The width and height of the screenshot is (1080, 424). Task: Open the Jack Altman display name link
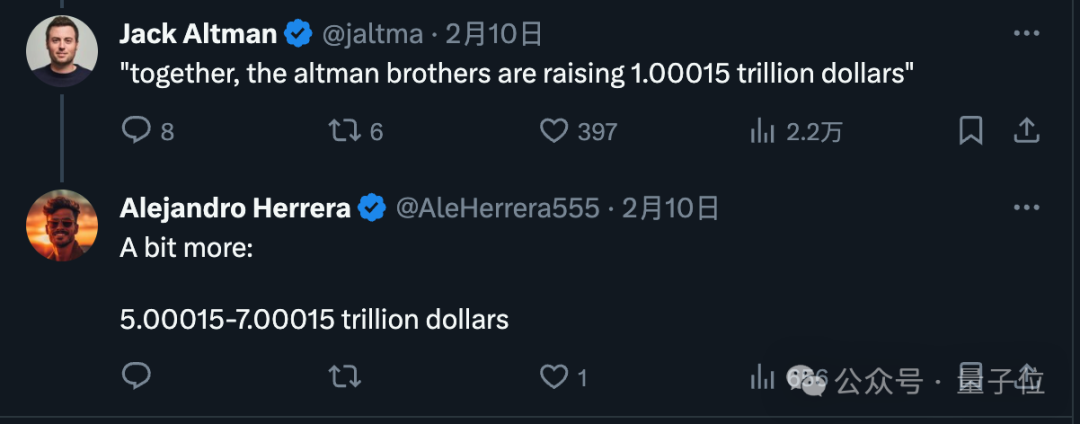pos(198,34)
